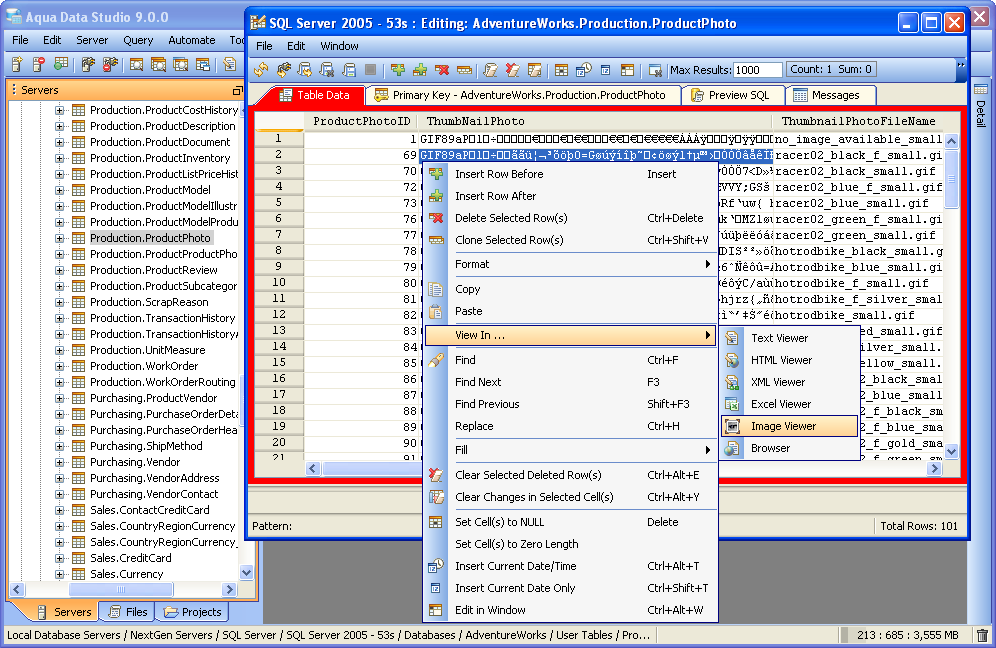The image size is (996, 648).
Task: Click the Excel Viewer icon in submenu
Action: [732, 404]
